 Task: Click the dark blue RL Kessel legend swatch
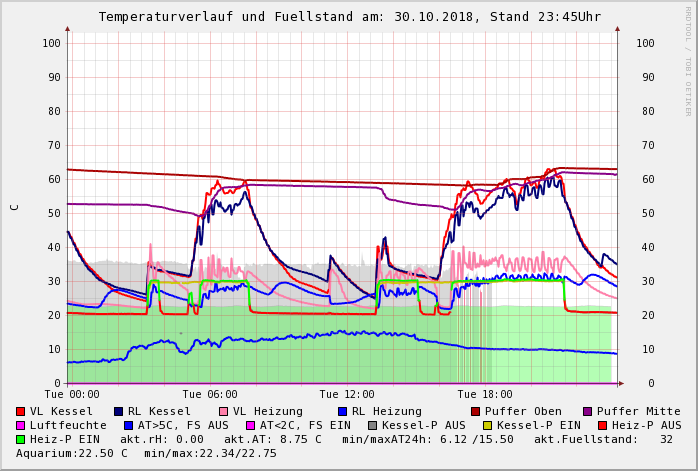click(x=118, y=411)
